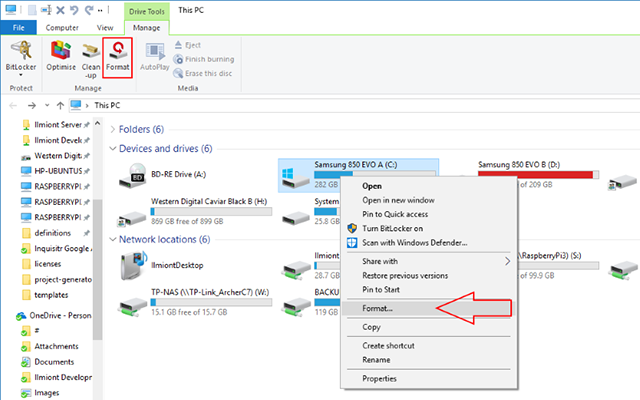This screenshot has height=400, width=640.
Task: Go forward with the Forward arrow
Action: (x=31, y=106)
